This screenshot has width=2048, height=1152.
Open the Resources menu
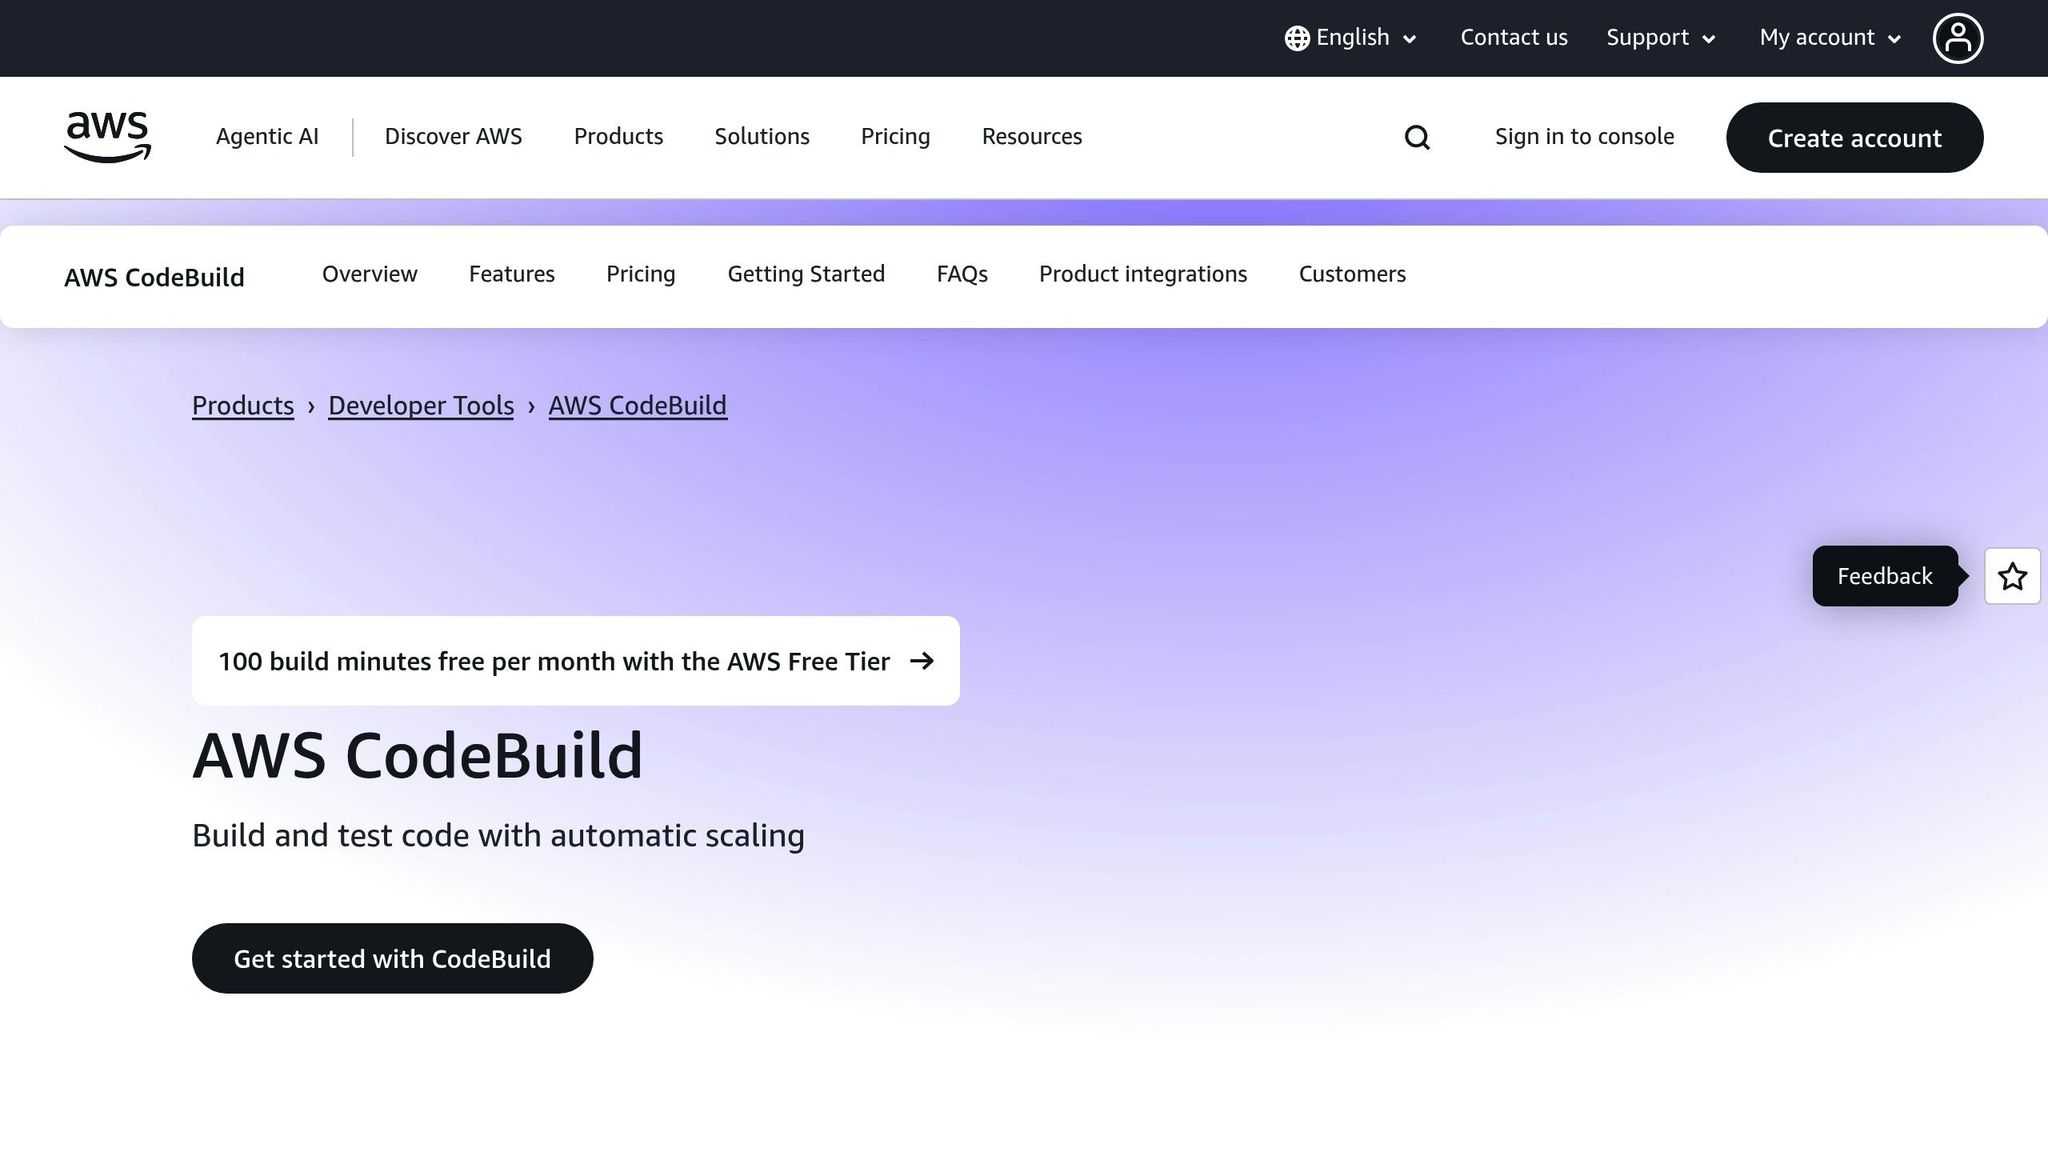(1032, 137)
